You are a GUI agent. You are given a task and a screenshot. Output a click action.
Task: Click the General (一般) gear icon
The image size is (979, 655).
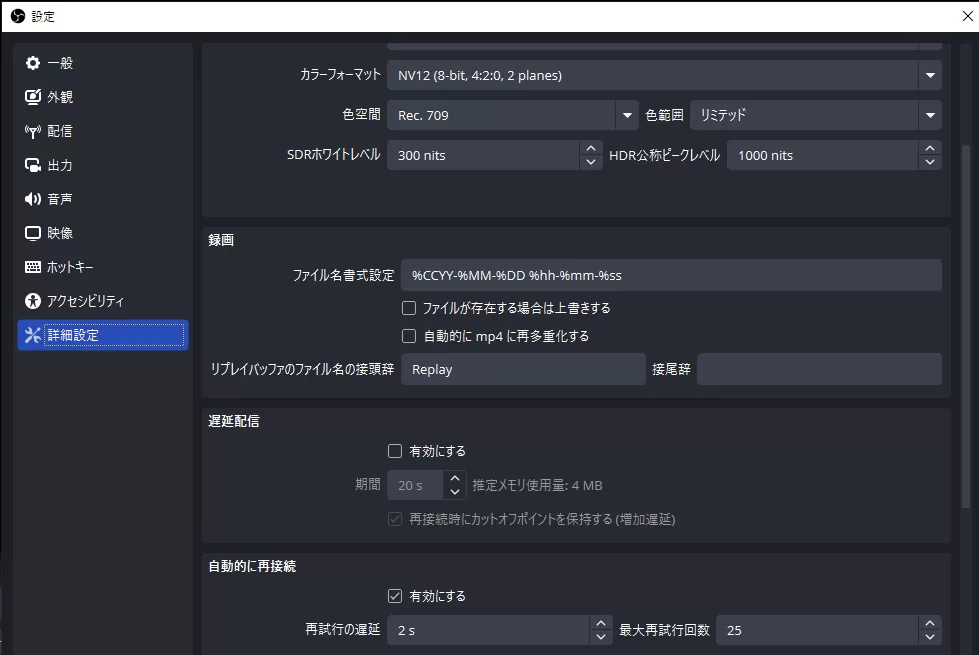click(x=33, y=63)
